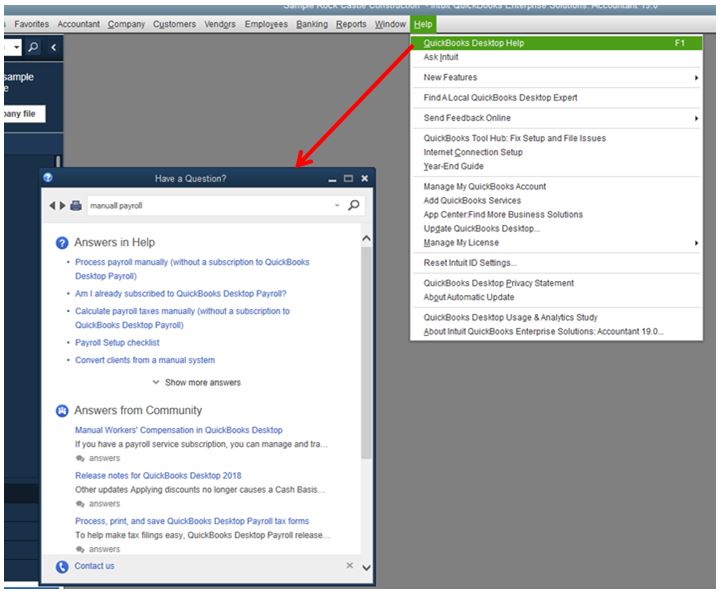The height and width of the screenshot is (597, 721).
Task: Dismiss the Contact us bar with X
Action: click(x=349, y=565)
